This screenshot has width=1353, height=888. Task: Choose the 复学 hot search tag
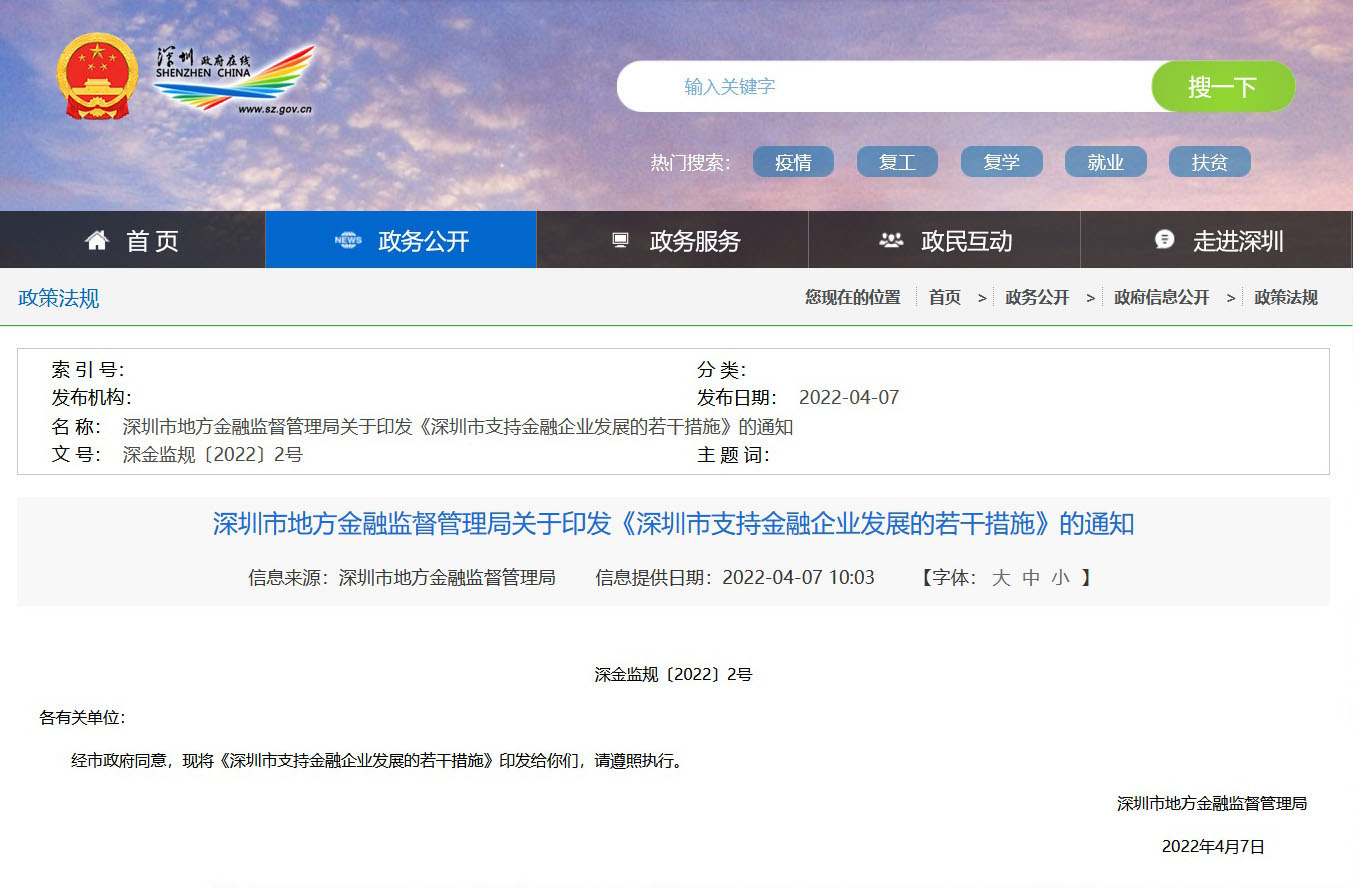1001,163
